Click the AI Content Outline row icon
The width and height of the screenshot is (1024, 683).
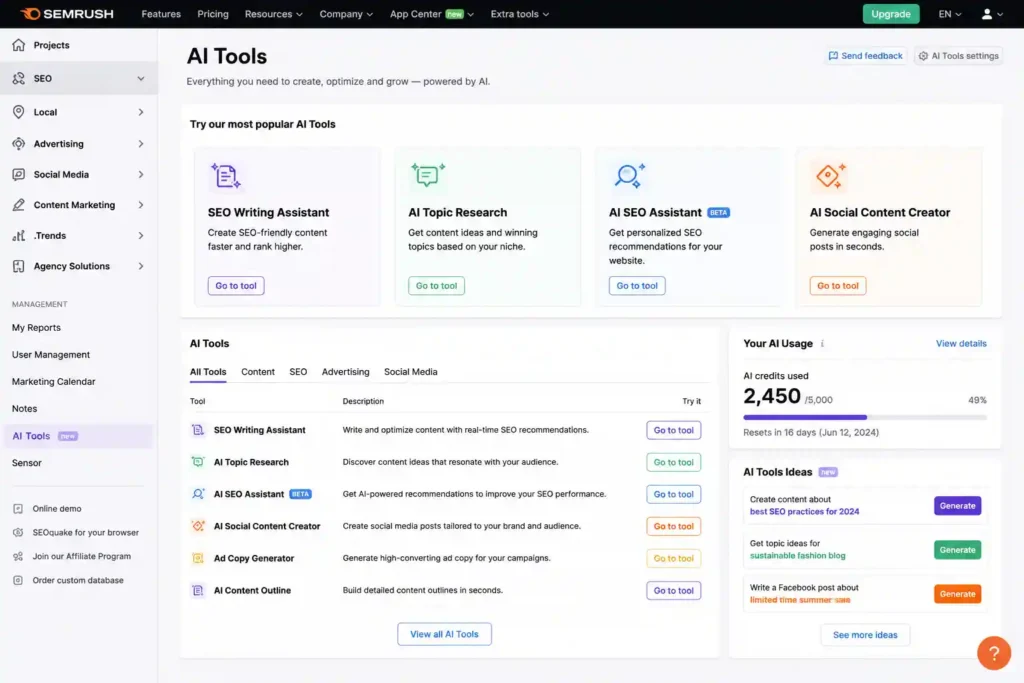click(197, 590)
